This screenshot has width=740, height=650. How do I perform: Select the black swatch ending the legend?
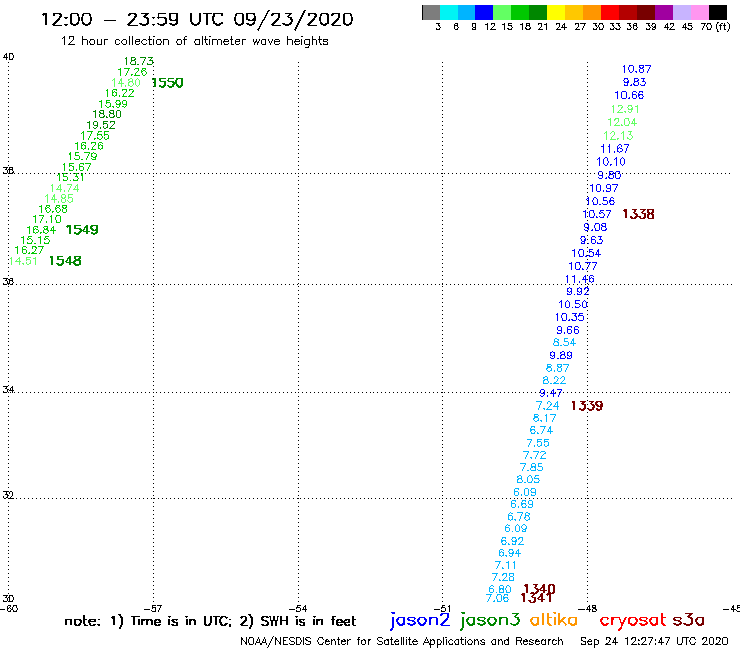pyautogui.click(x=717, y=12)
